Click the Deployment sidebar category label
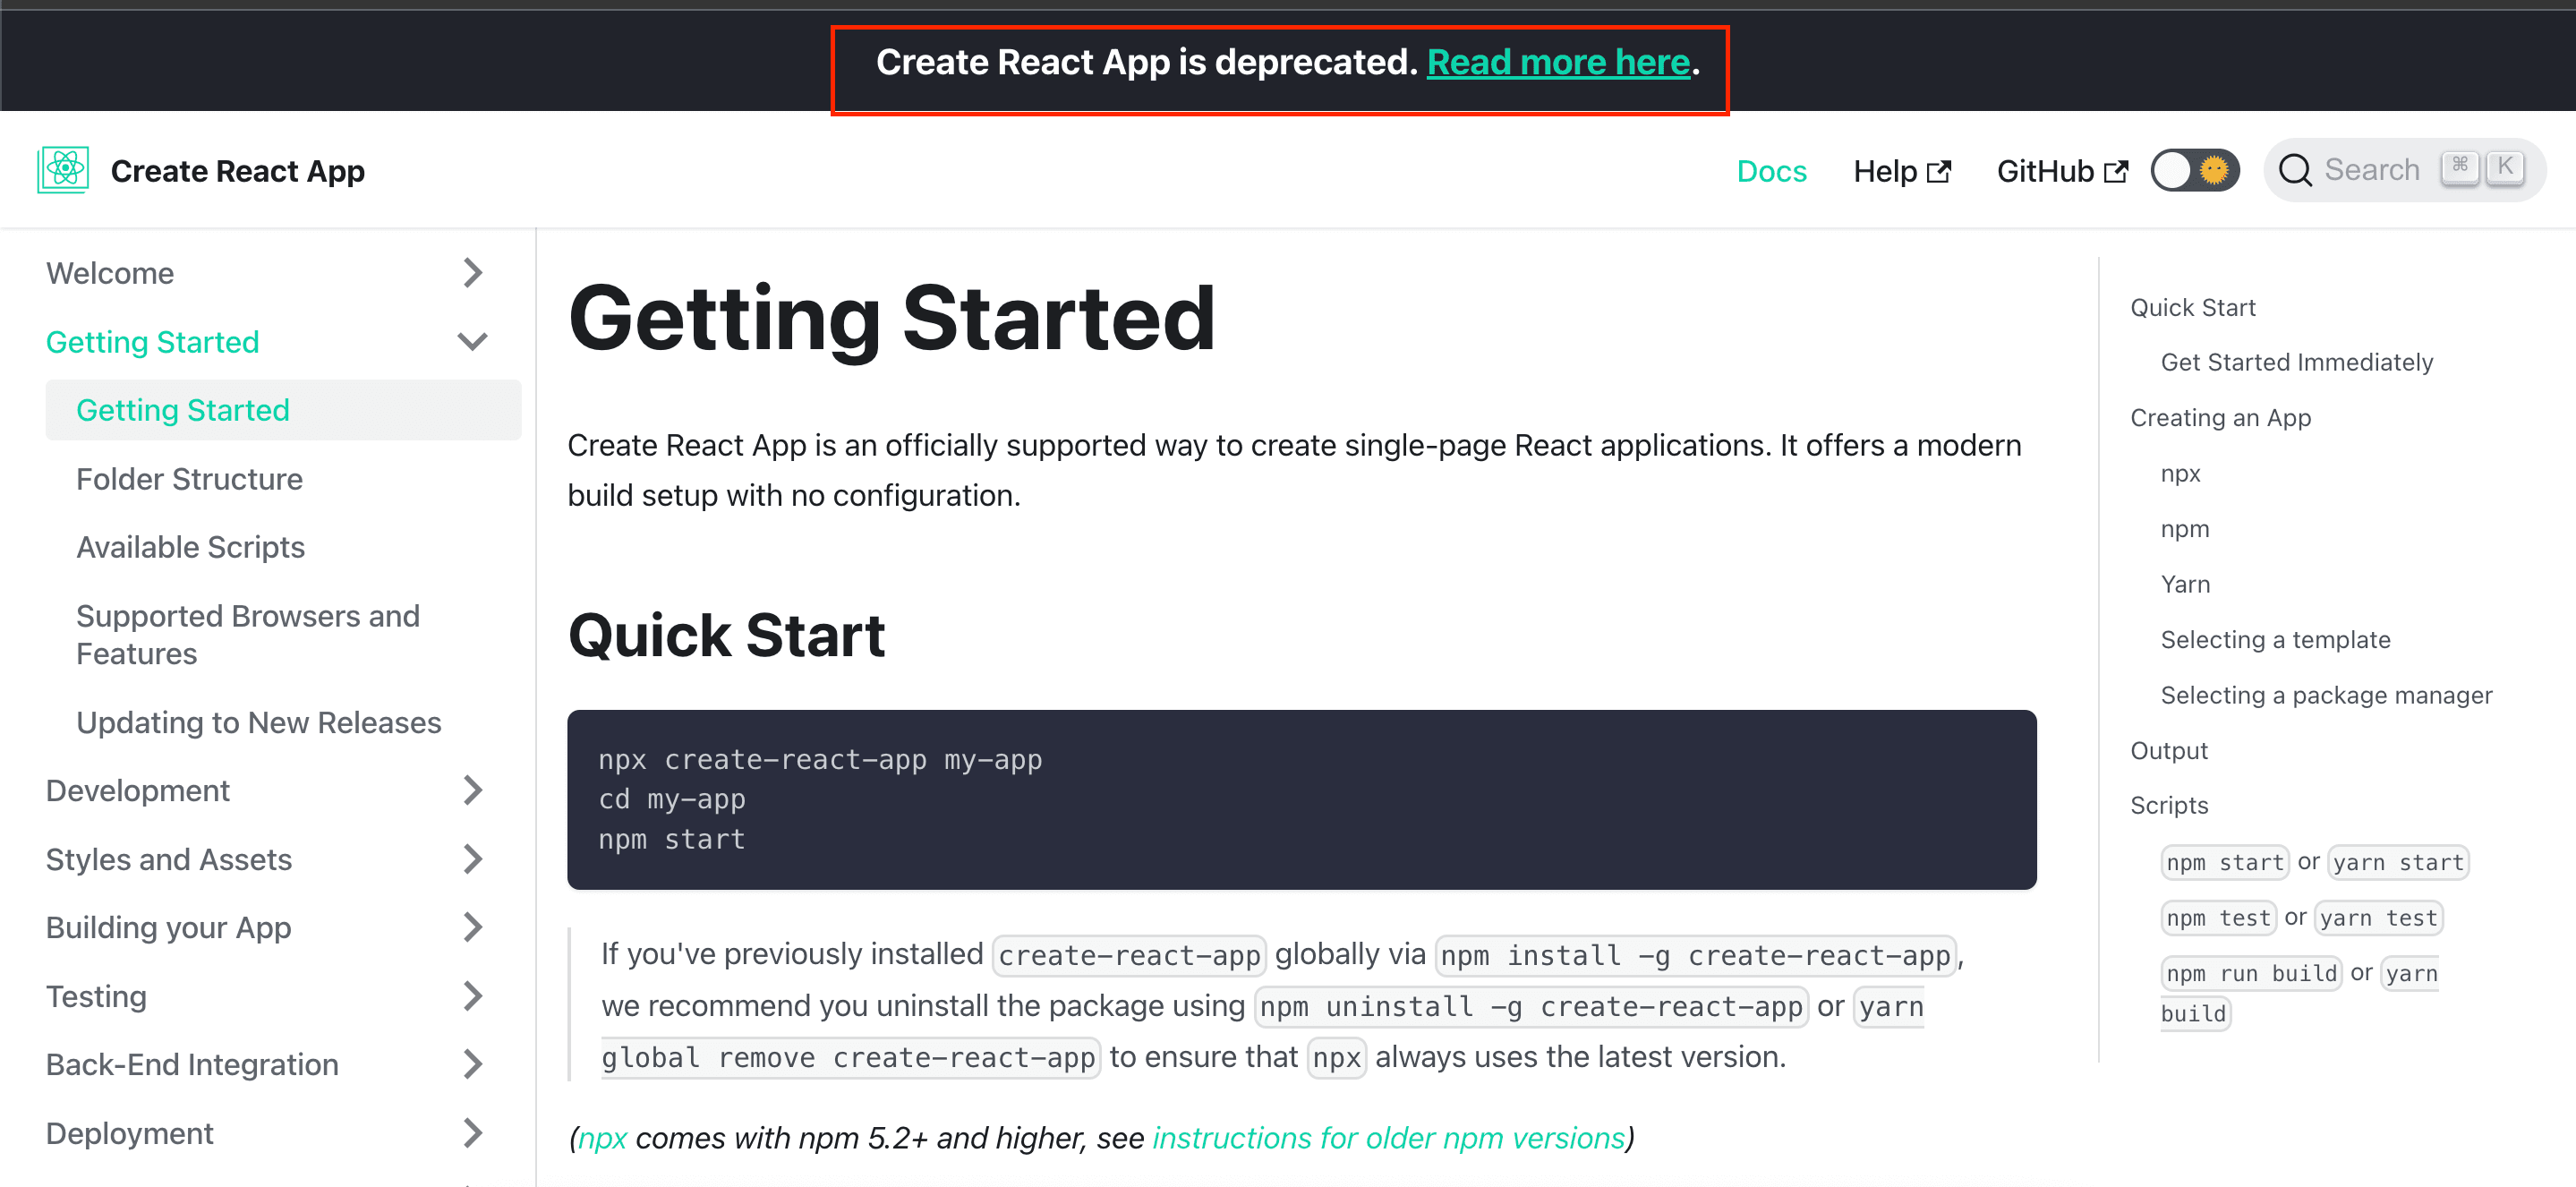The width and height of the screenshot is (2576, 1187). tap(130, 1133)
